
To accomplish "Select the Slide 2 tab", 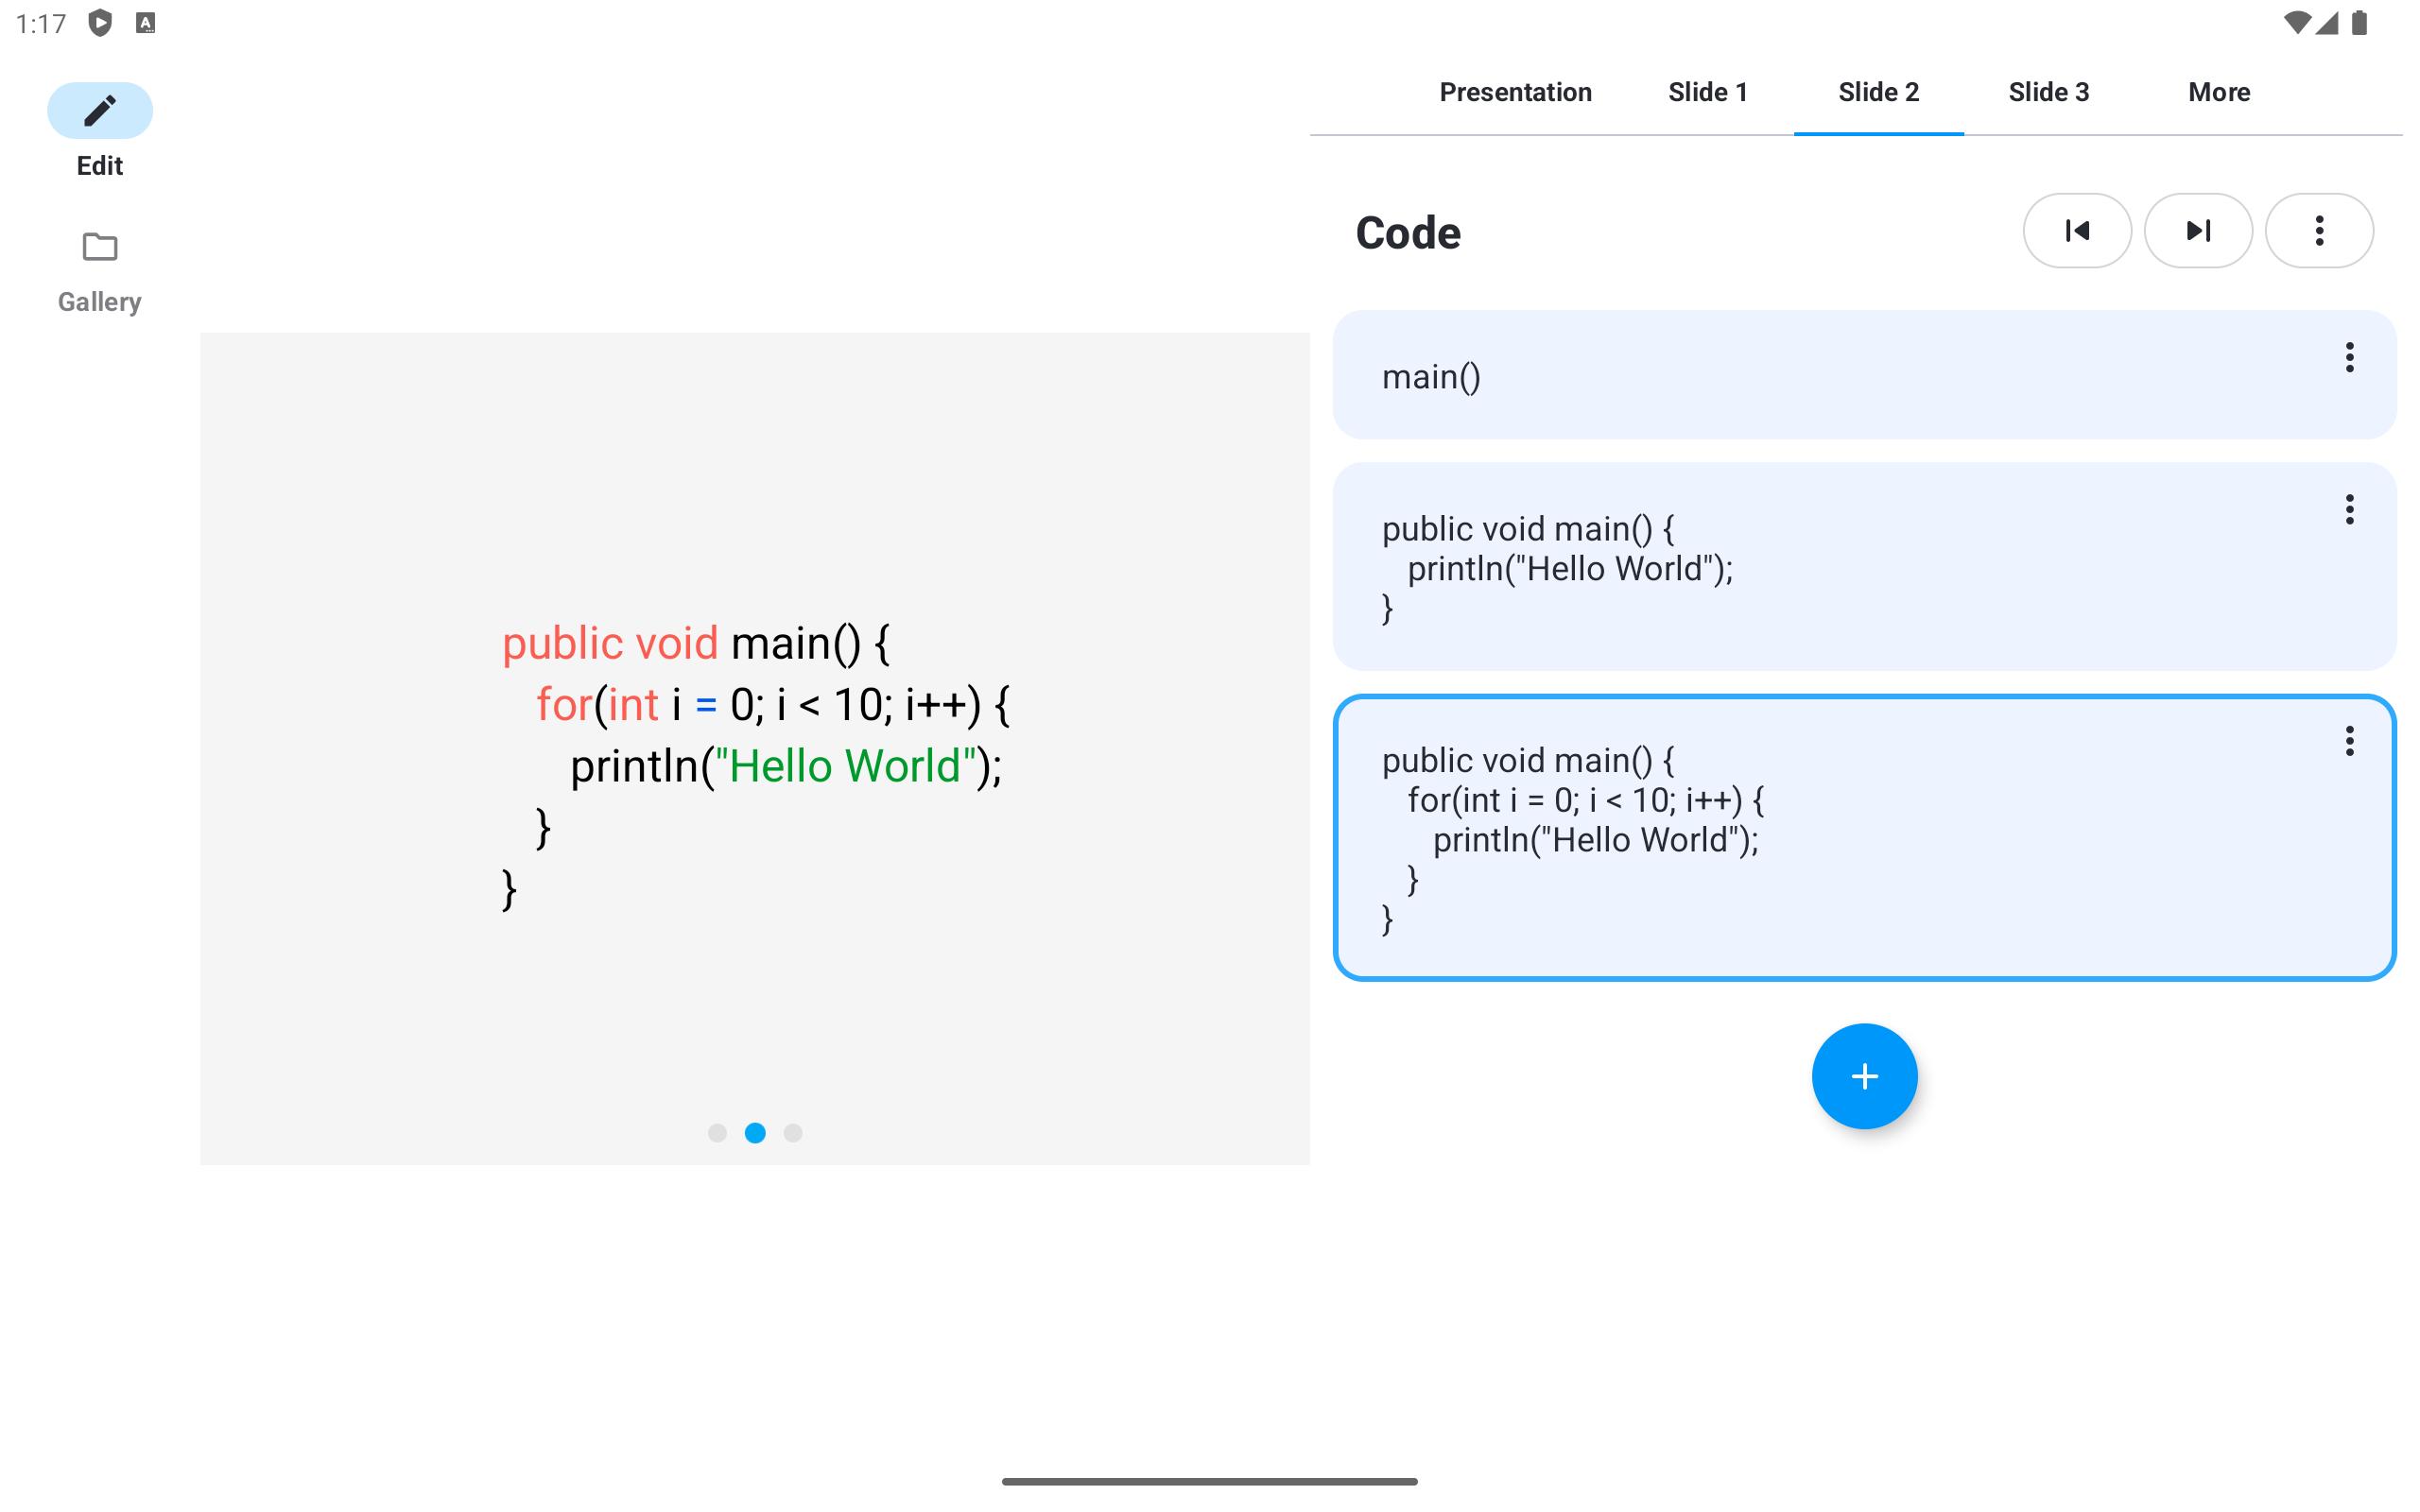I will 1878,92.
